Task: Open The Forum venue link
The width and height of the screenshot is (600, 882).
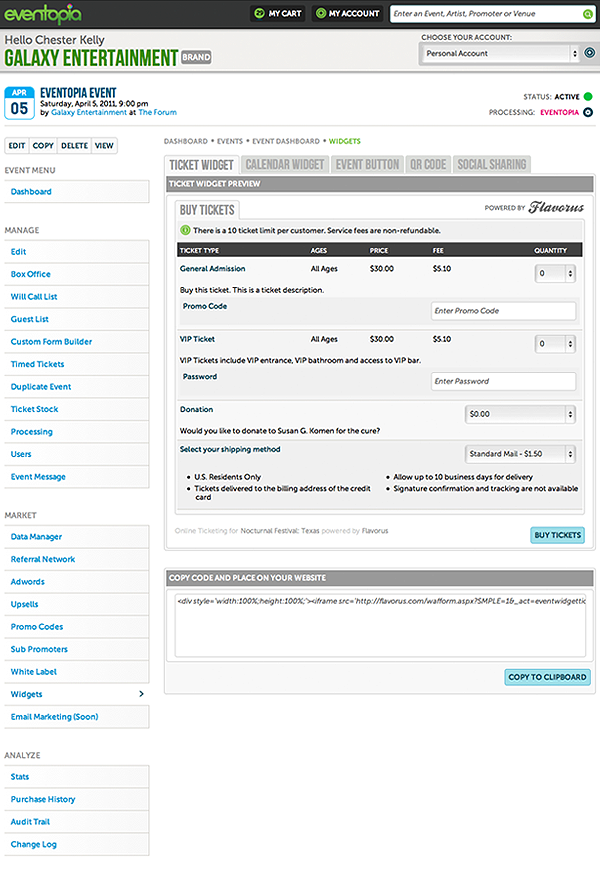Action: (157, 112)
